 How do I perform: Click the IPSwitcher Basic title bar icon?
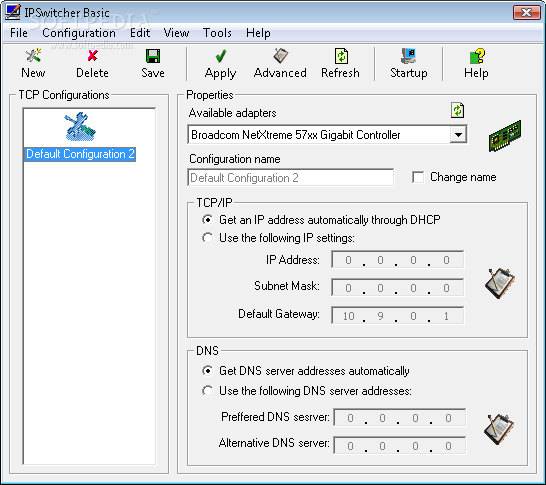[13, 12]
